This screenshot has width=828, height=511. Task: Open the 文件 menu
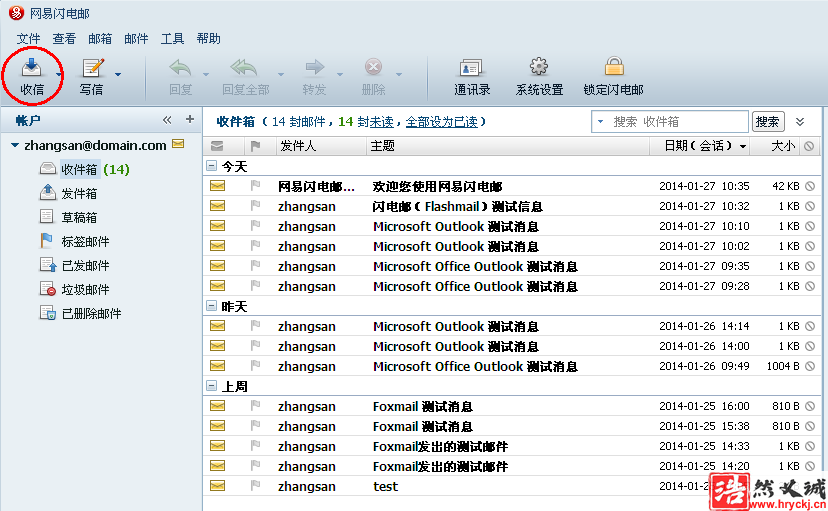coord(29,39)
